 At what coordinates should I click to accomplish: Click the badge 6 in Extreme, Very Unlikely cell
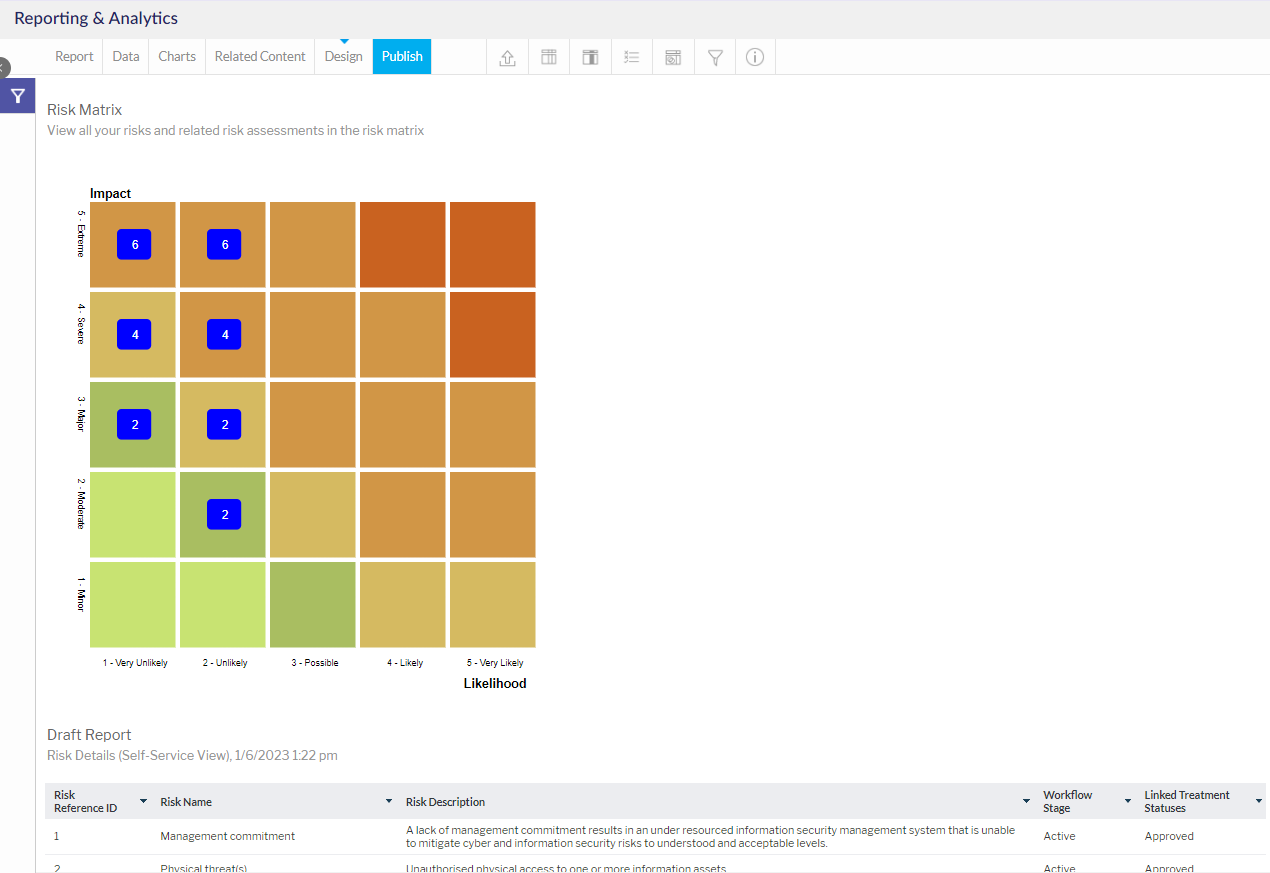click(134, 245)
